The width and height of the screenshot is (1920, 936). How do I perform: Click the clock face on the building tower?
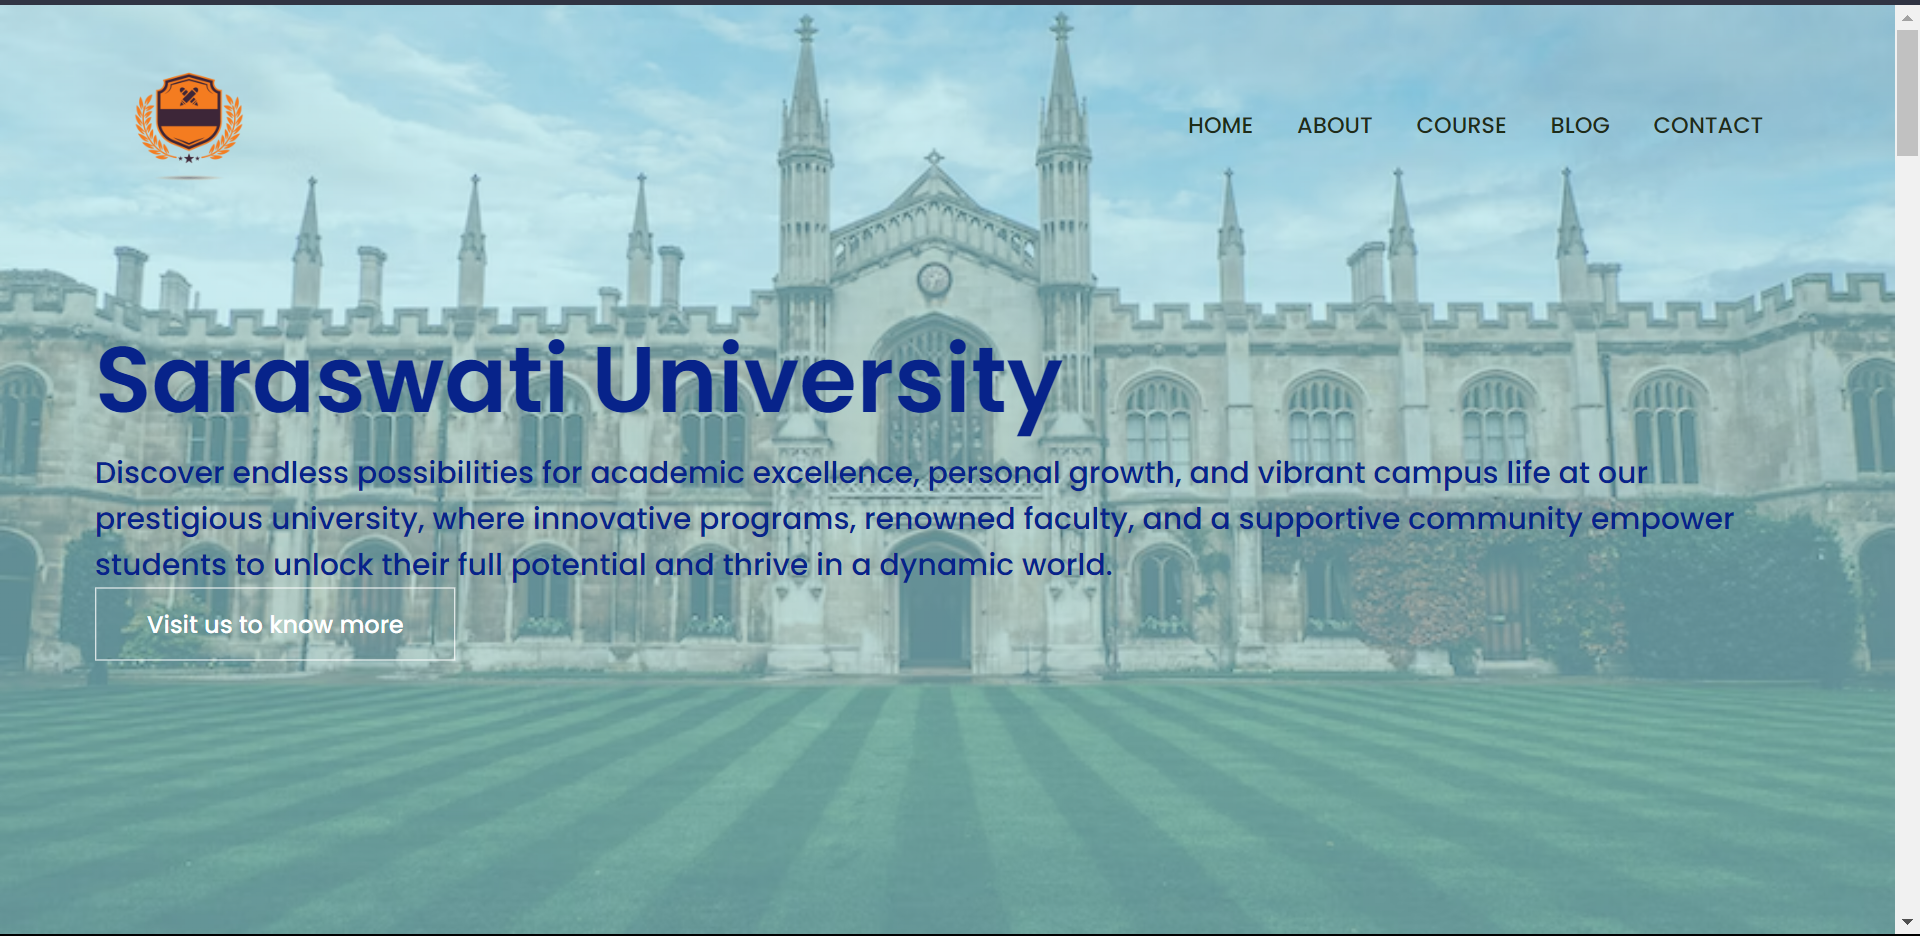coord(934,279)
